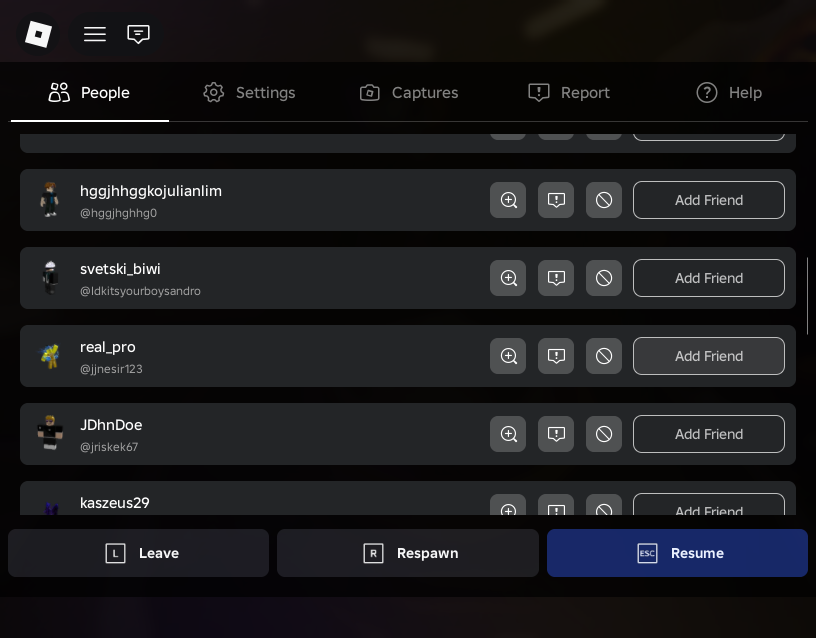Select the username @hggjhghhg0
Image resolution: width=816 pixels, height=638 pixels.
(x=118, y=213)
